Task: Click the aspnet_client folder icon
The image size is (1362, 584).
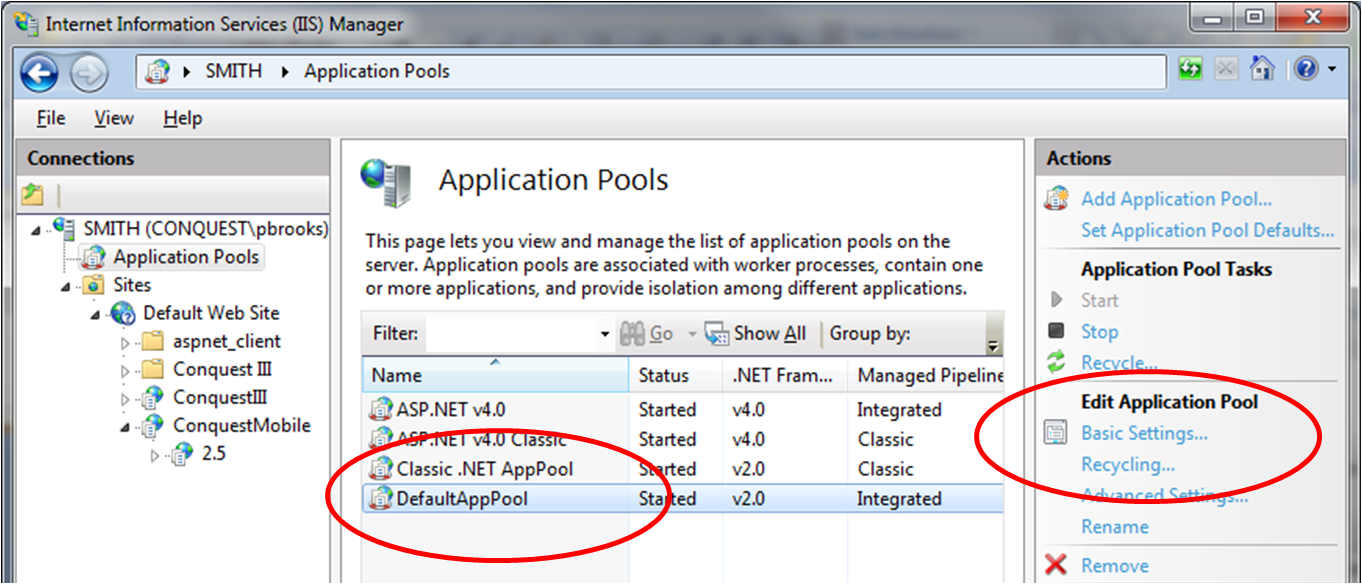Action: (x=153, y=341)
